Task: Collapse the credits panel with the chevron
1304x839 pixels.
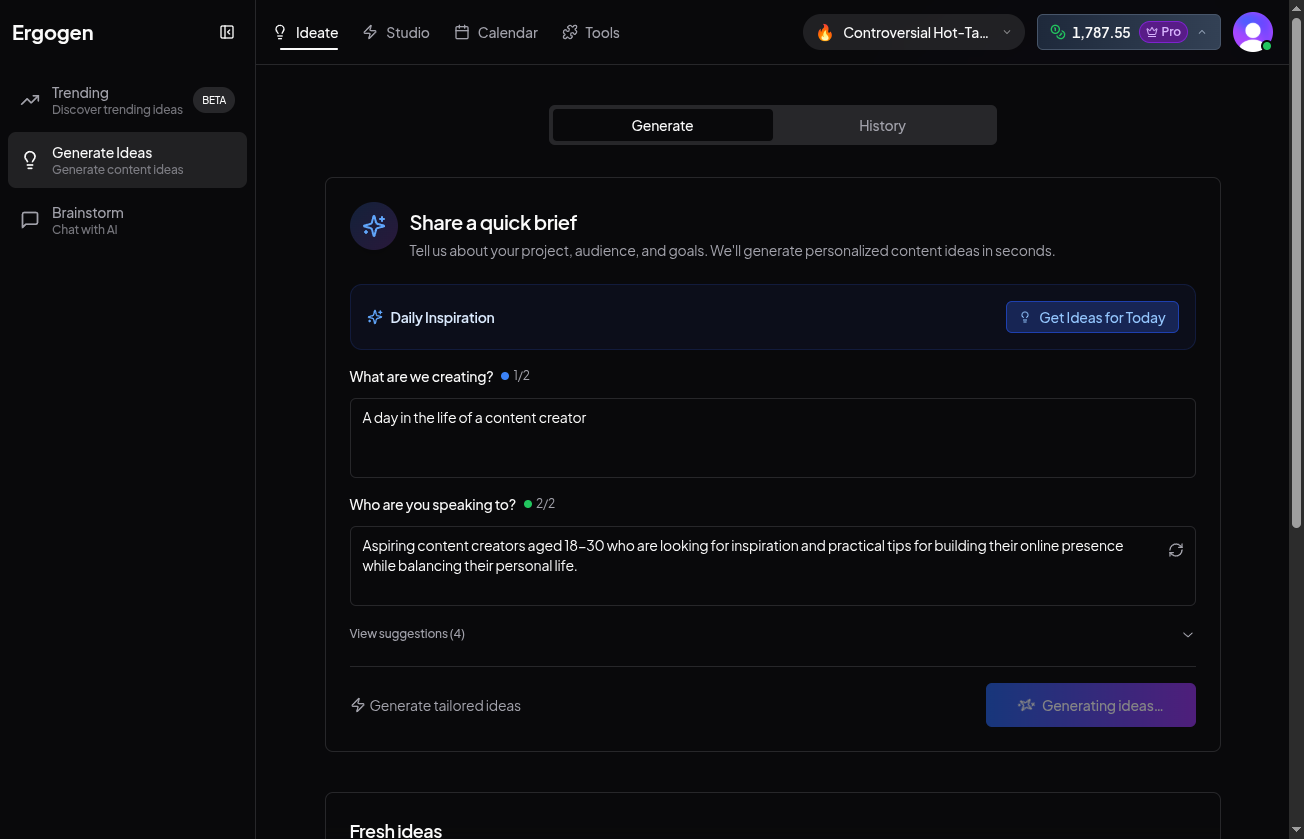Action: (x=1201, y=32)
